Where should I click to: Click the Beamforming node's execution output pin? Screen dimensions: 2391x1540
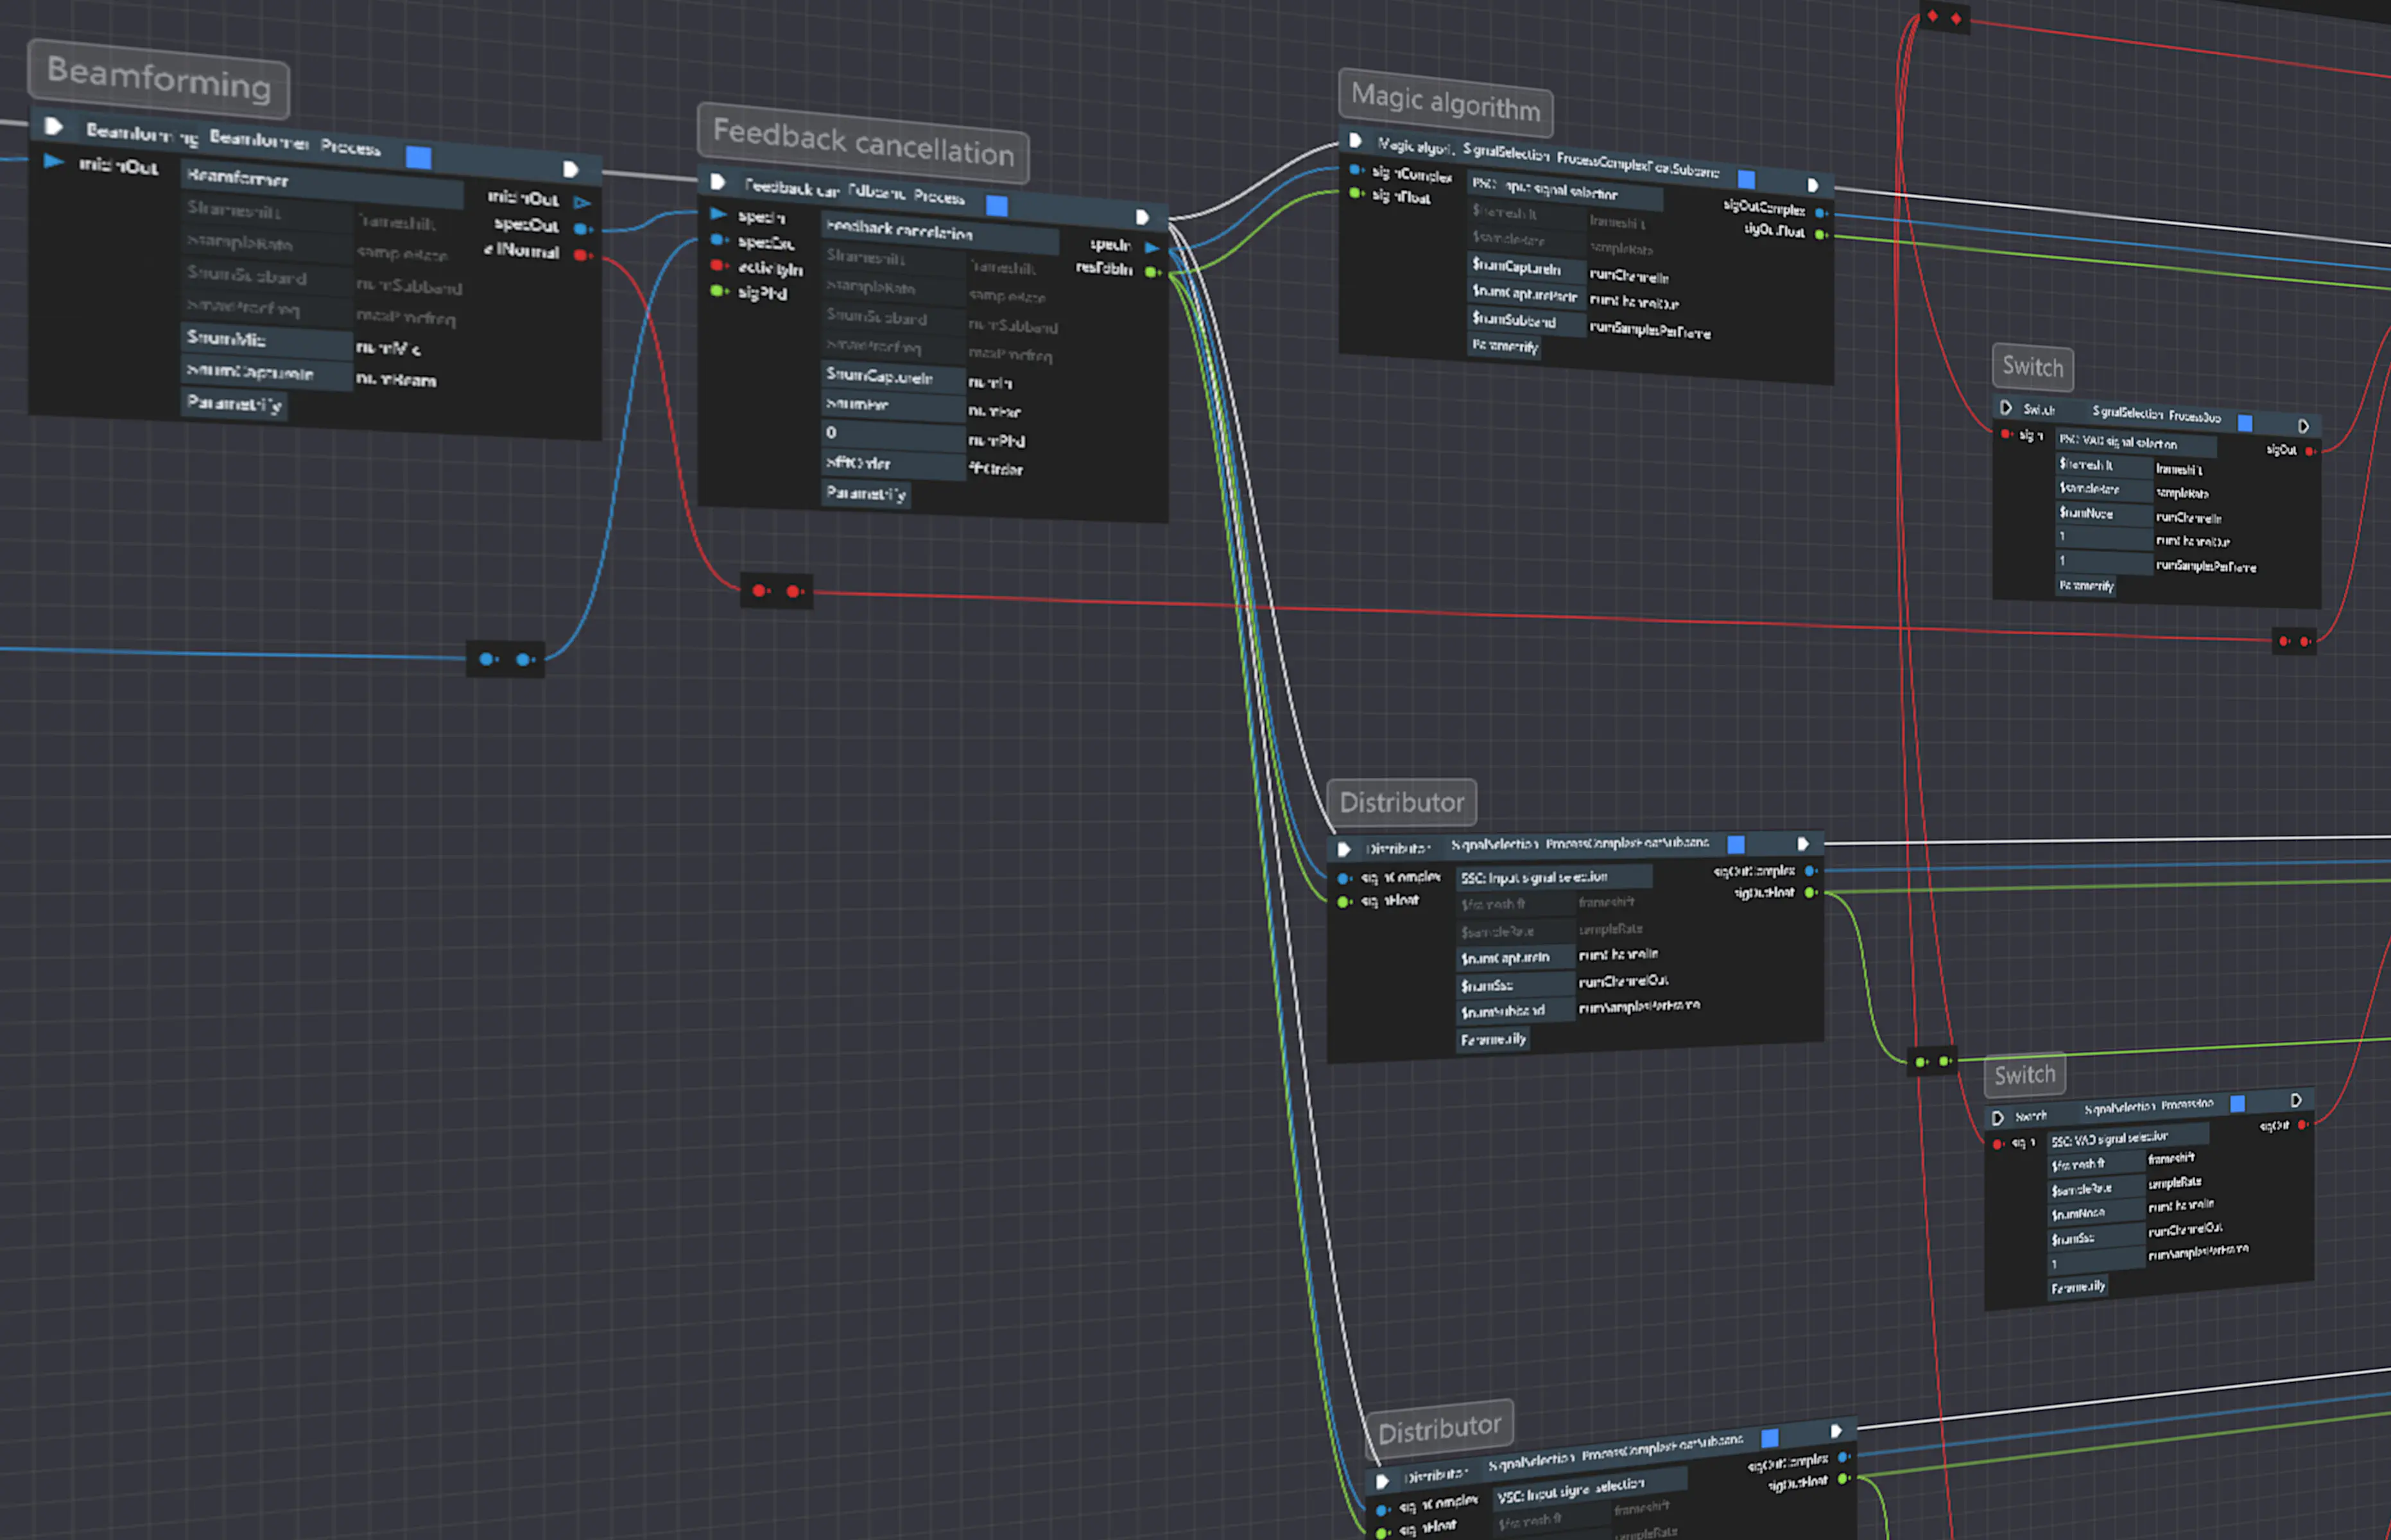pos(570,169)
